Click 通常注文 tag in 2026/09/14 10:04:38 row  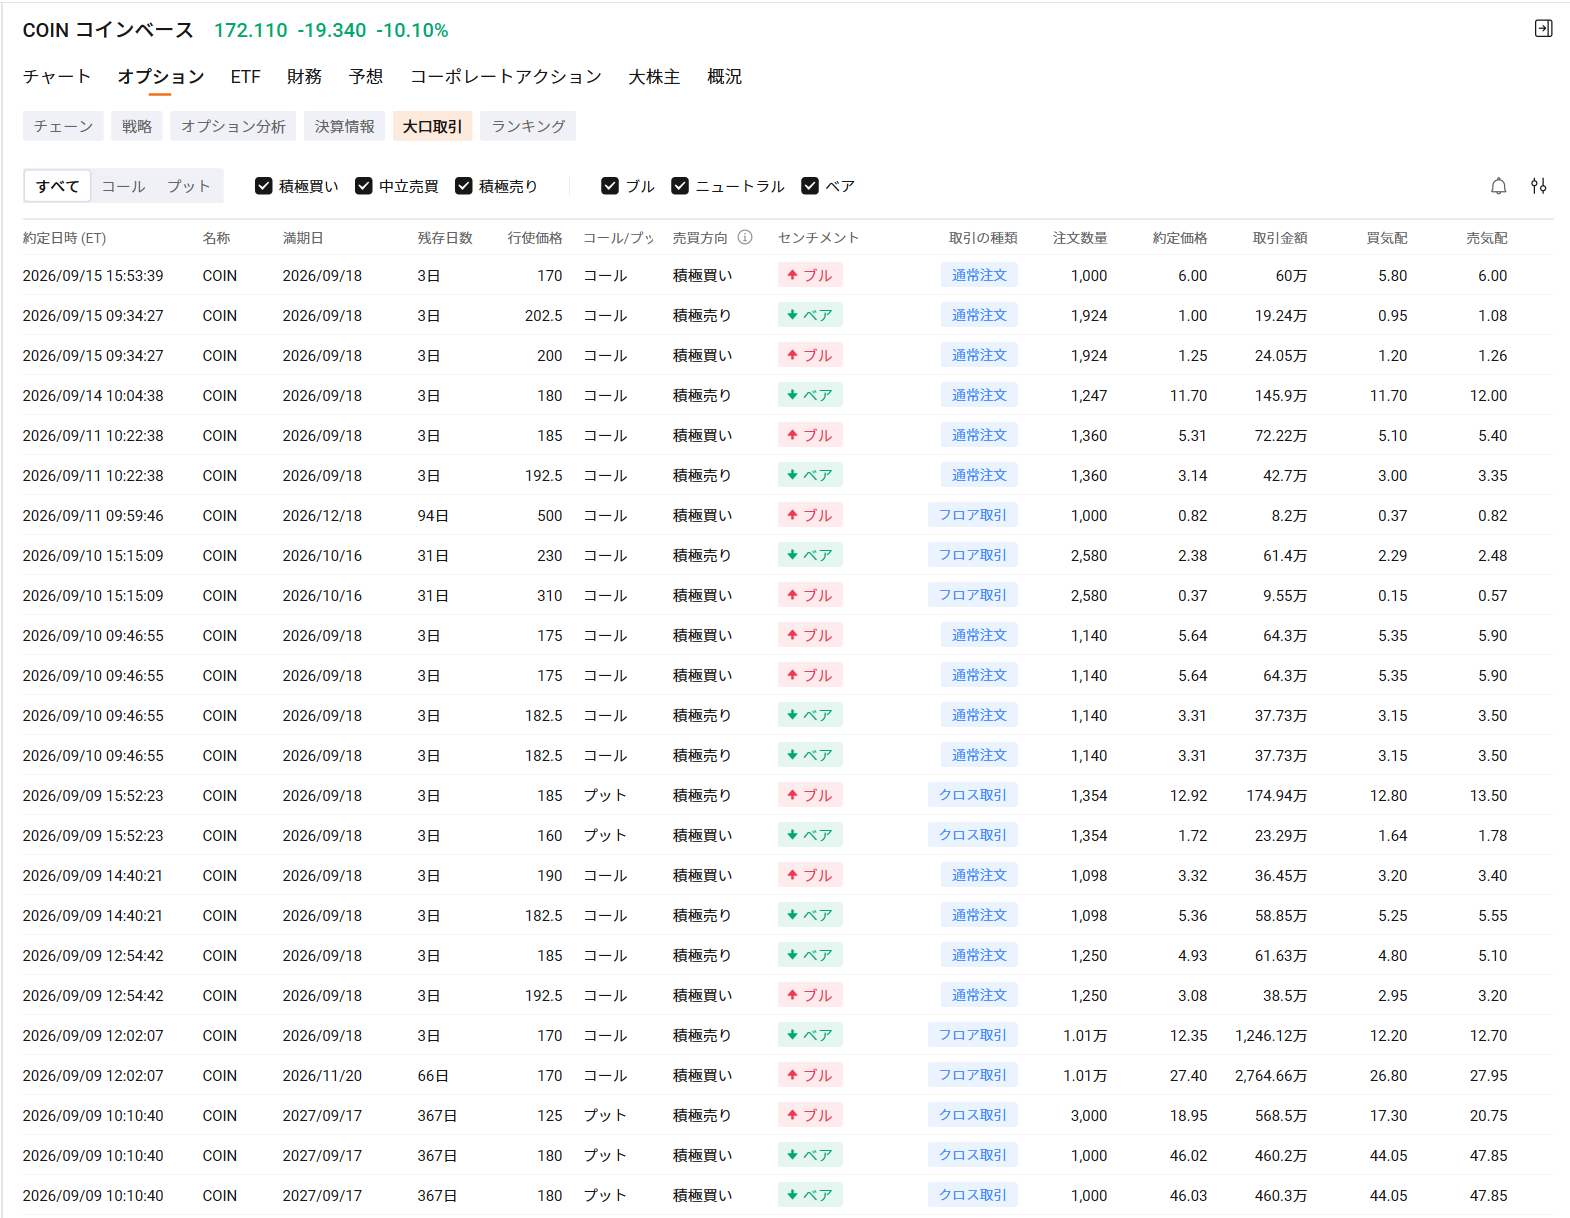pos(979,395)
